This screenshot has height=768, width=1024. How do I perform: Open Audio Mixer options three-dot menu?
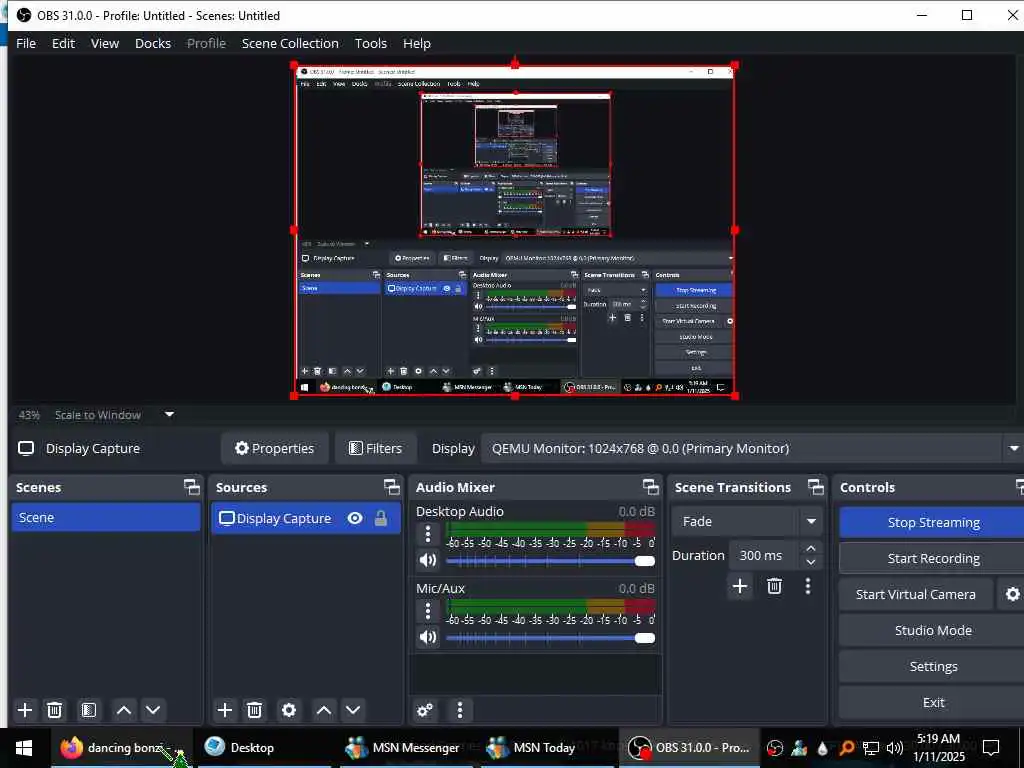(x=460, y=710)
